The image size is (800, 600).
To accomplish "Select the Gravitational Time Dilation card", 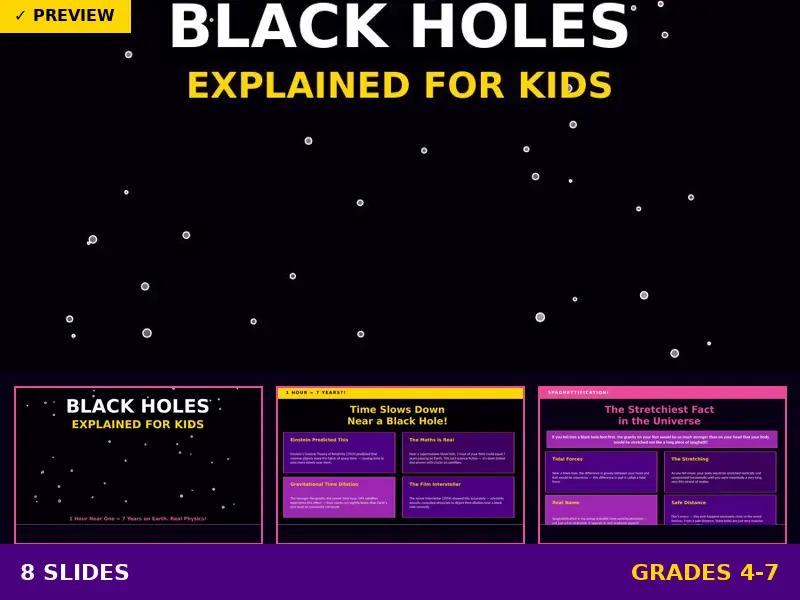I will tap(339, 497).
